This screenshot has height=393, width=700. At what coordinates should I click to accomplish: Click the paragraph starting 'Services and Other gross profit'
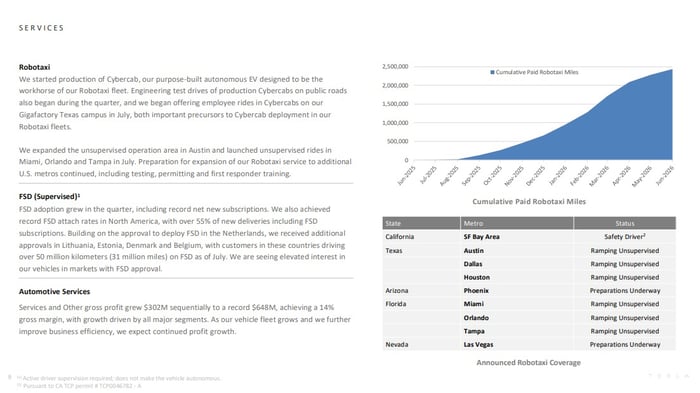click(184, 319)
